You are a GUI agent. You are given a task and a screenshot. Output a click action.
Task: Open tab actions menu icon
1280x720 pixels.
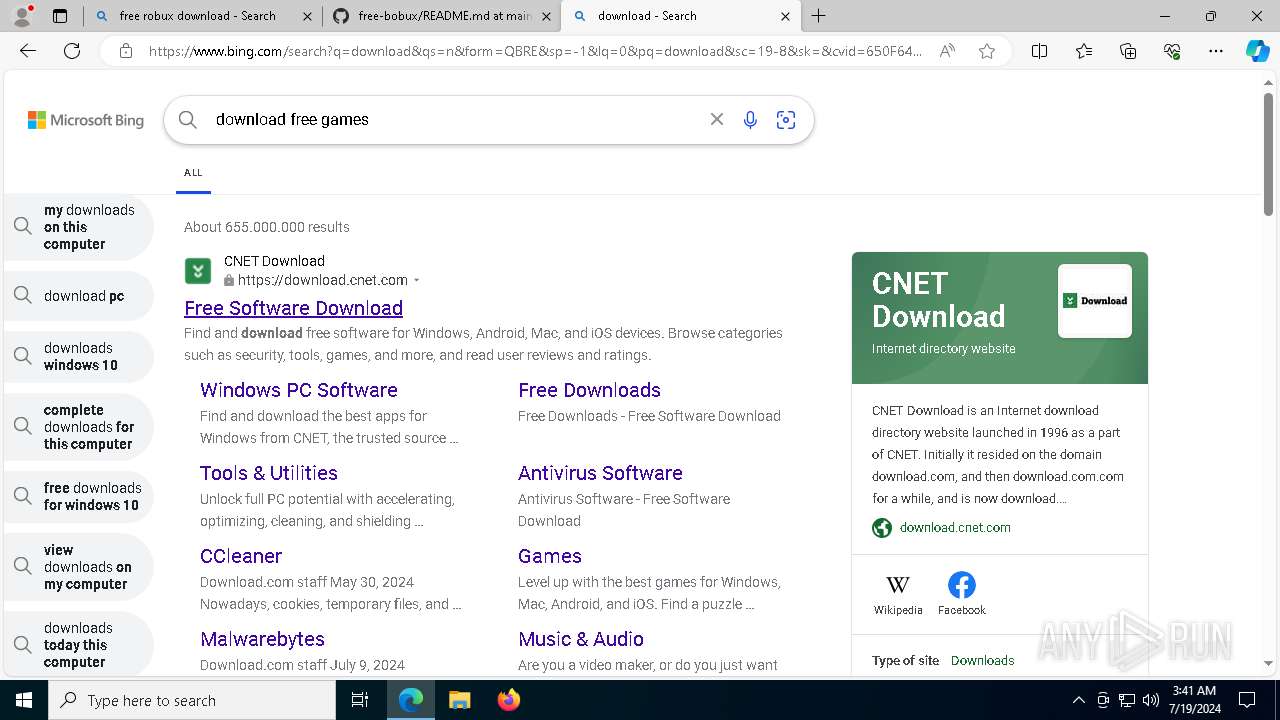[60, 16]
